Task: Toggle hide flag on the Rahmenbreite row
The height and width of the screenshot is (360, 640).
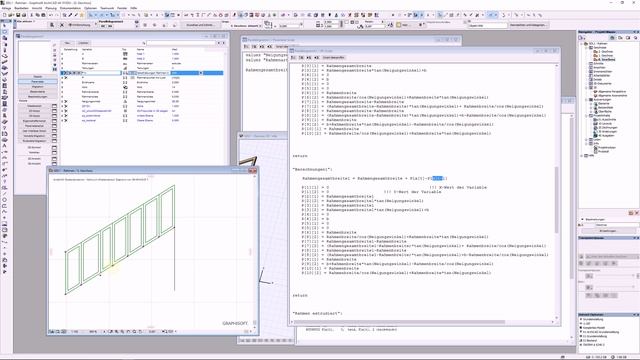Action: [62, 92]
